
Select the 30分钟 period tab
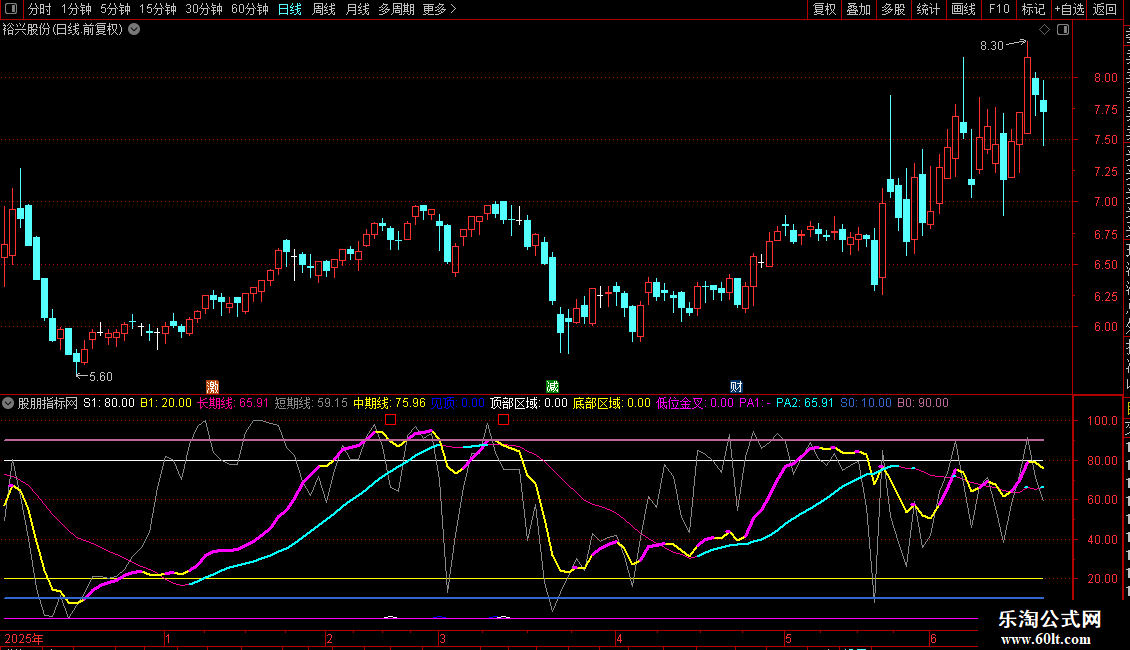point(204,9)
